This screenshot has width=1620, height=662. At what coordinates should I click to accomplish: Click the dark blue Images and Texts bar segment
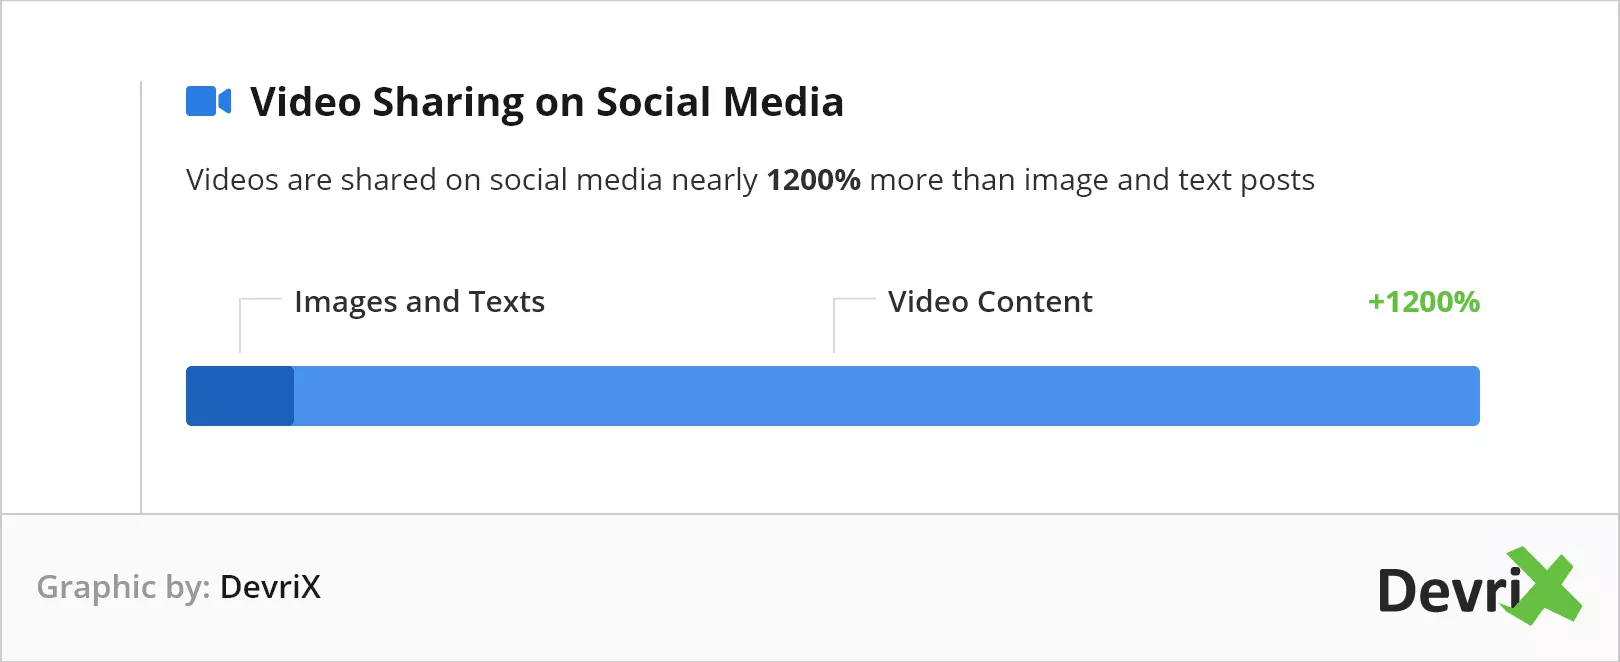pyautogui.click(x=240, y=396)
